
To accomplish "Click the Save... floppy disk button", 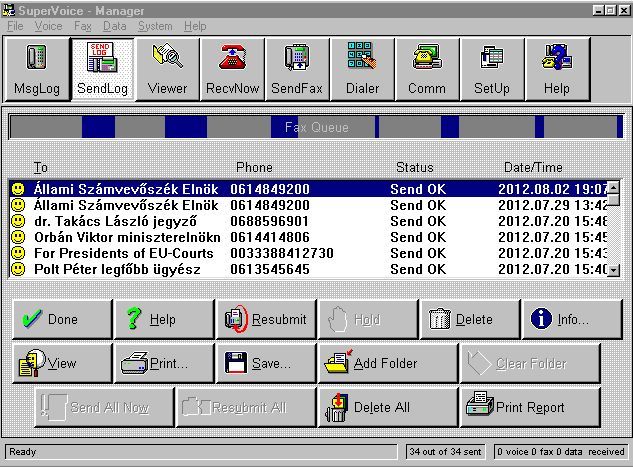I will tap(266, 363).
